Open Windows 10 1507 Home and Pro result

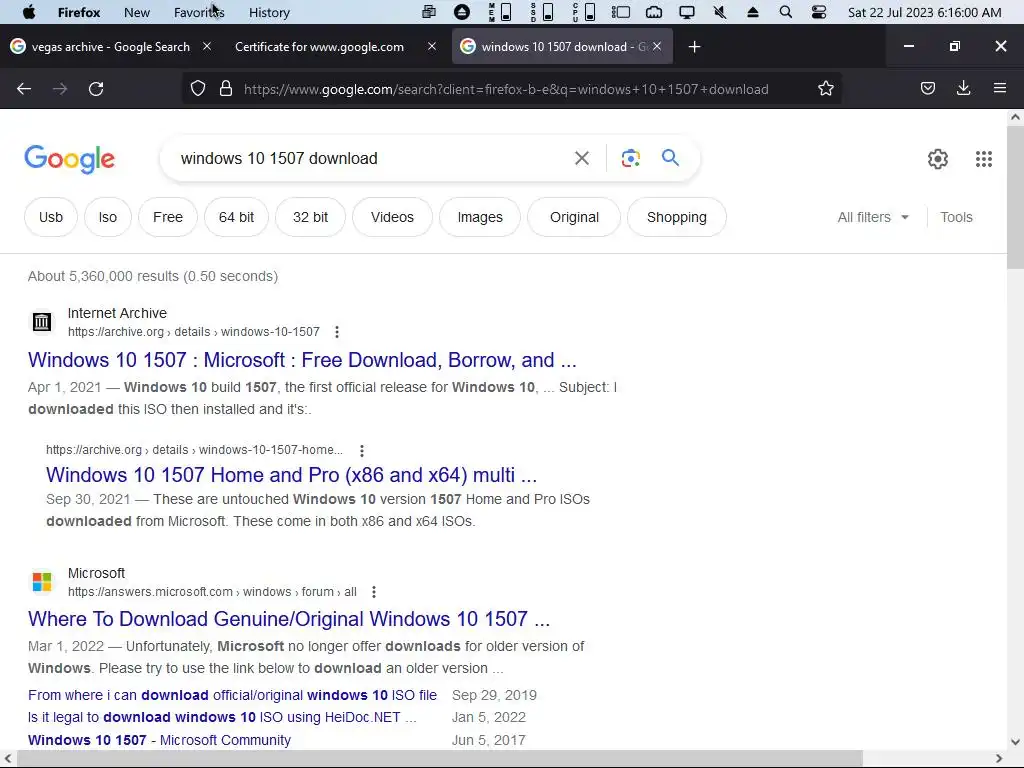[291, 475]
